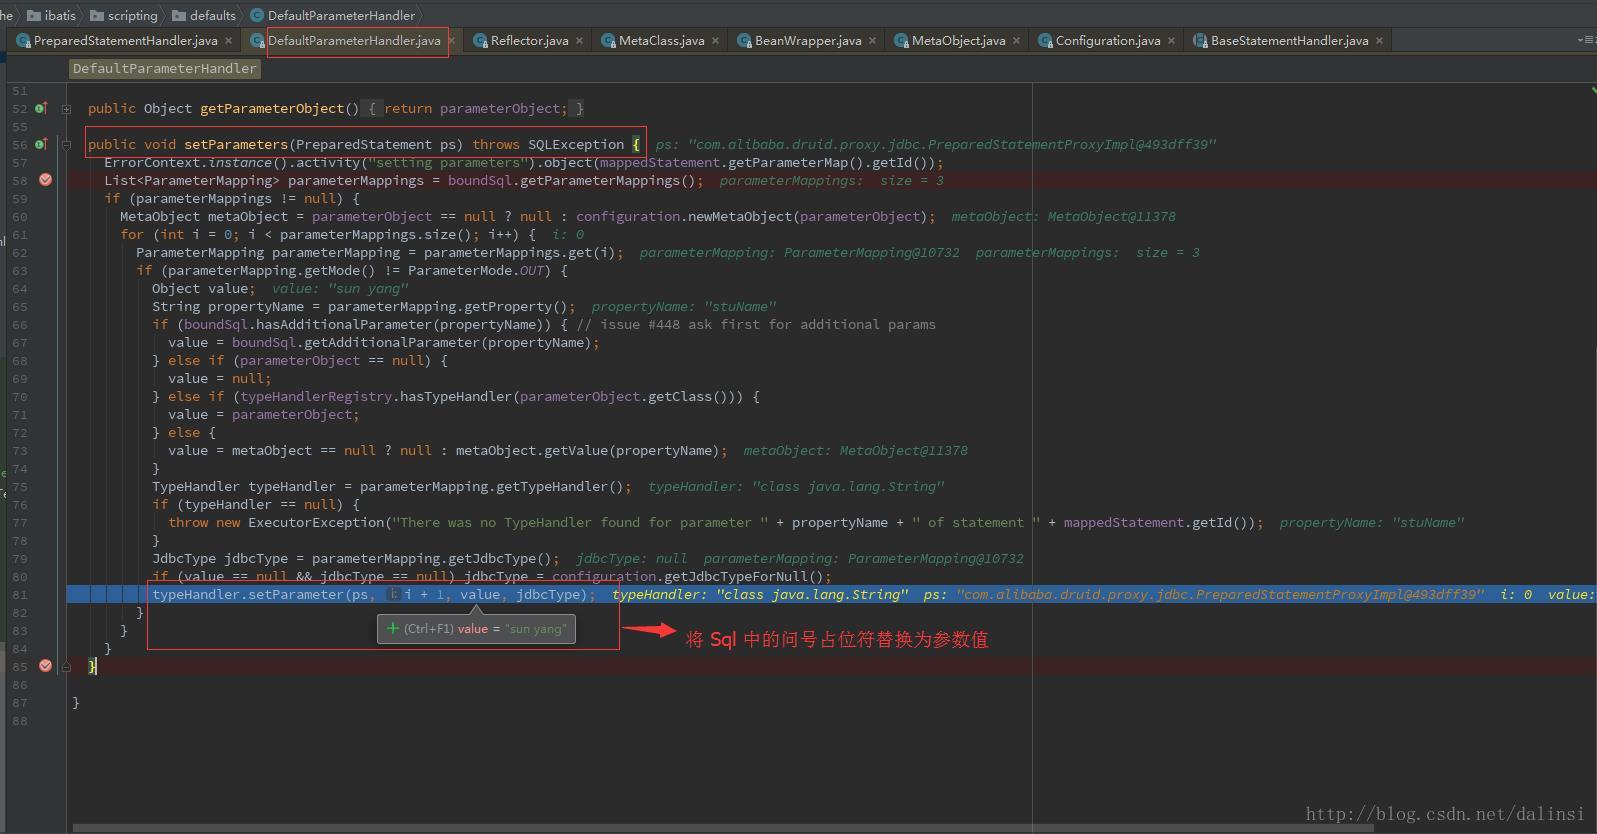Viewport: 1597px width, 834px height.
Task: Open ibatis folder breadcrumb
Action: [x=52, y=15]
